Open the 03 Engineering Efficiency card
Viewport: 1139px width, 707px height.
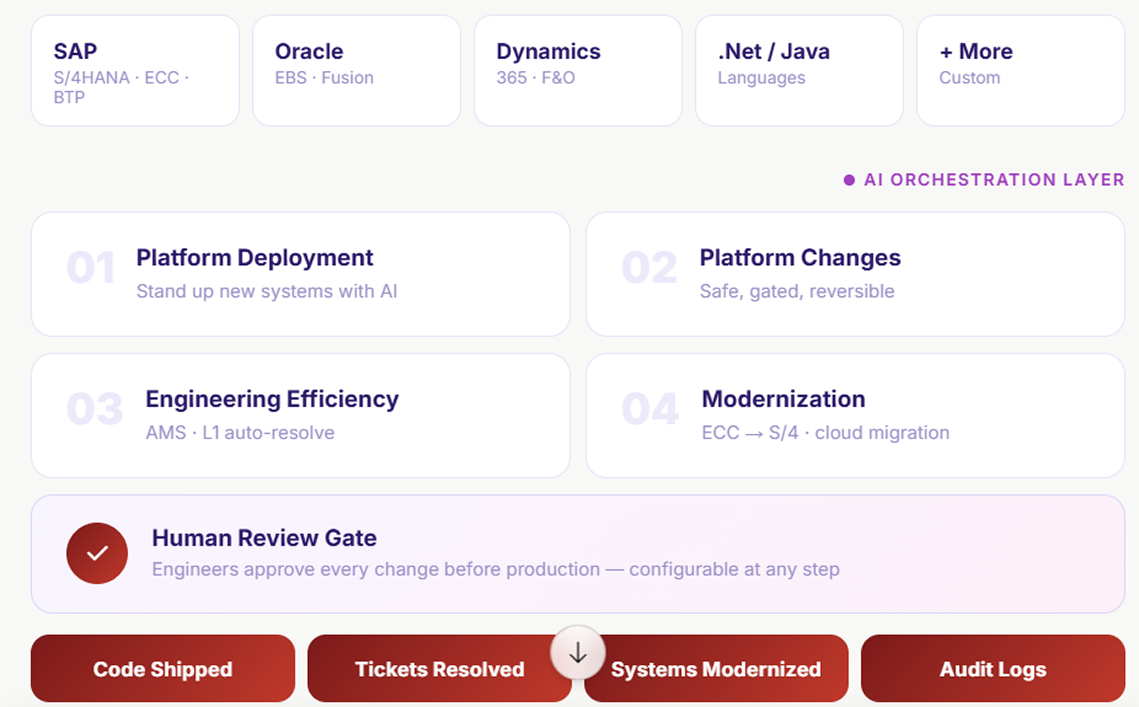(x=301, y=416)
